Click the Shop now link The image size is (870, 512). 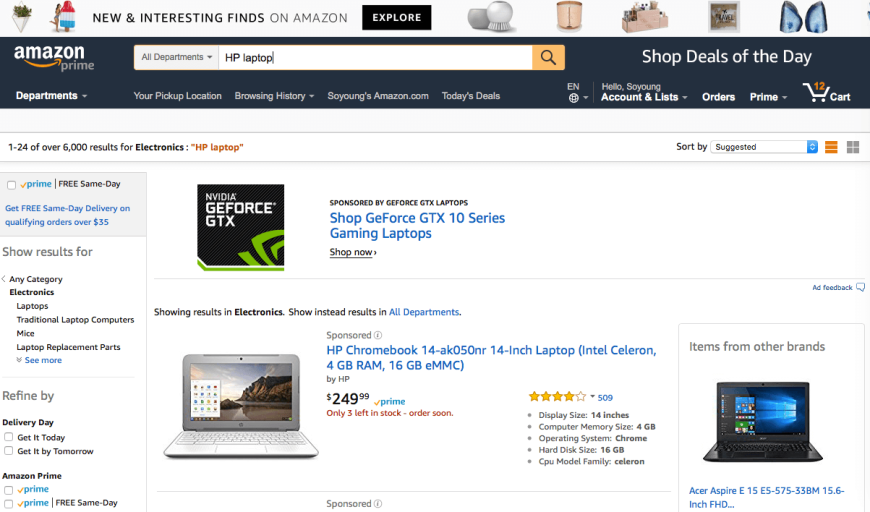[x=353, y=252]
